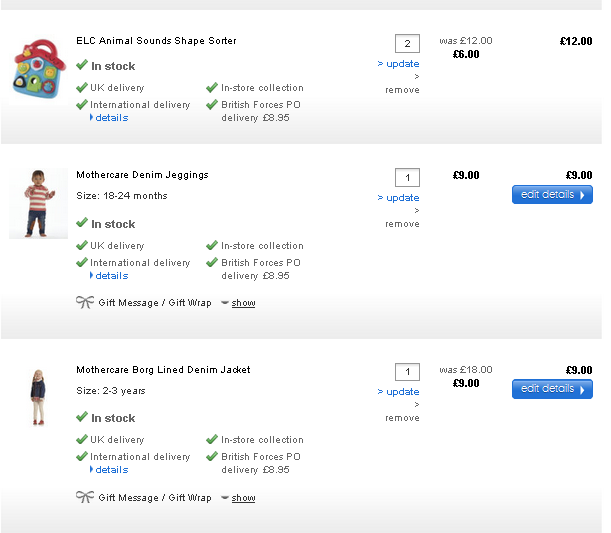Click the In-store collection checkmark for Denim Jacket

[212, 439]
